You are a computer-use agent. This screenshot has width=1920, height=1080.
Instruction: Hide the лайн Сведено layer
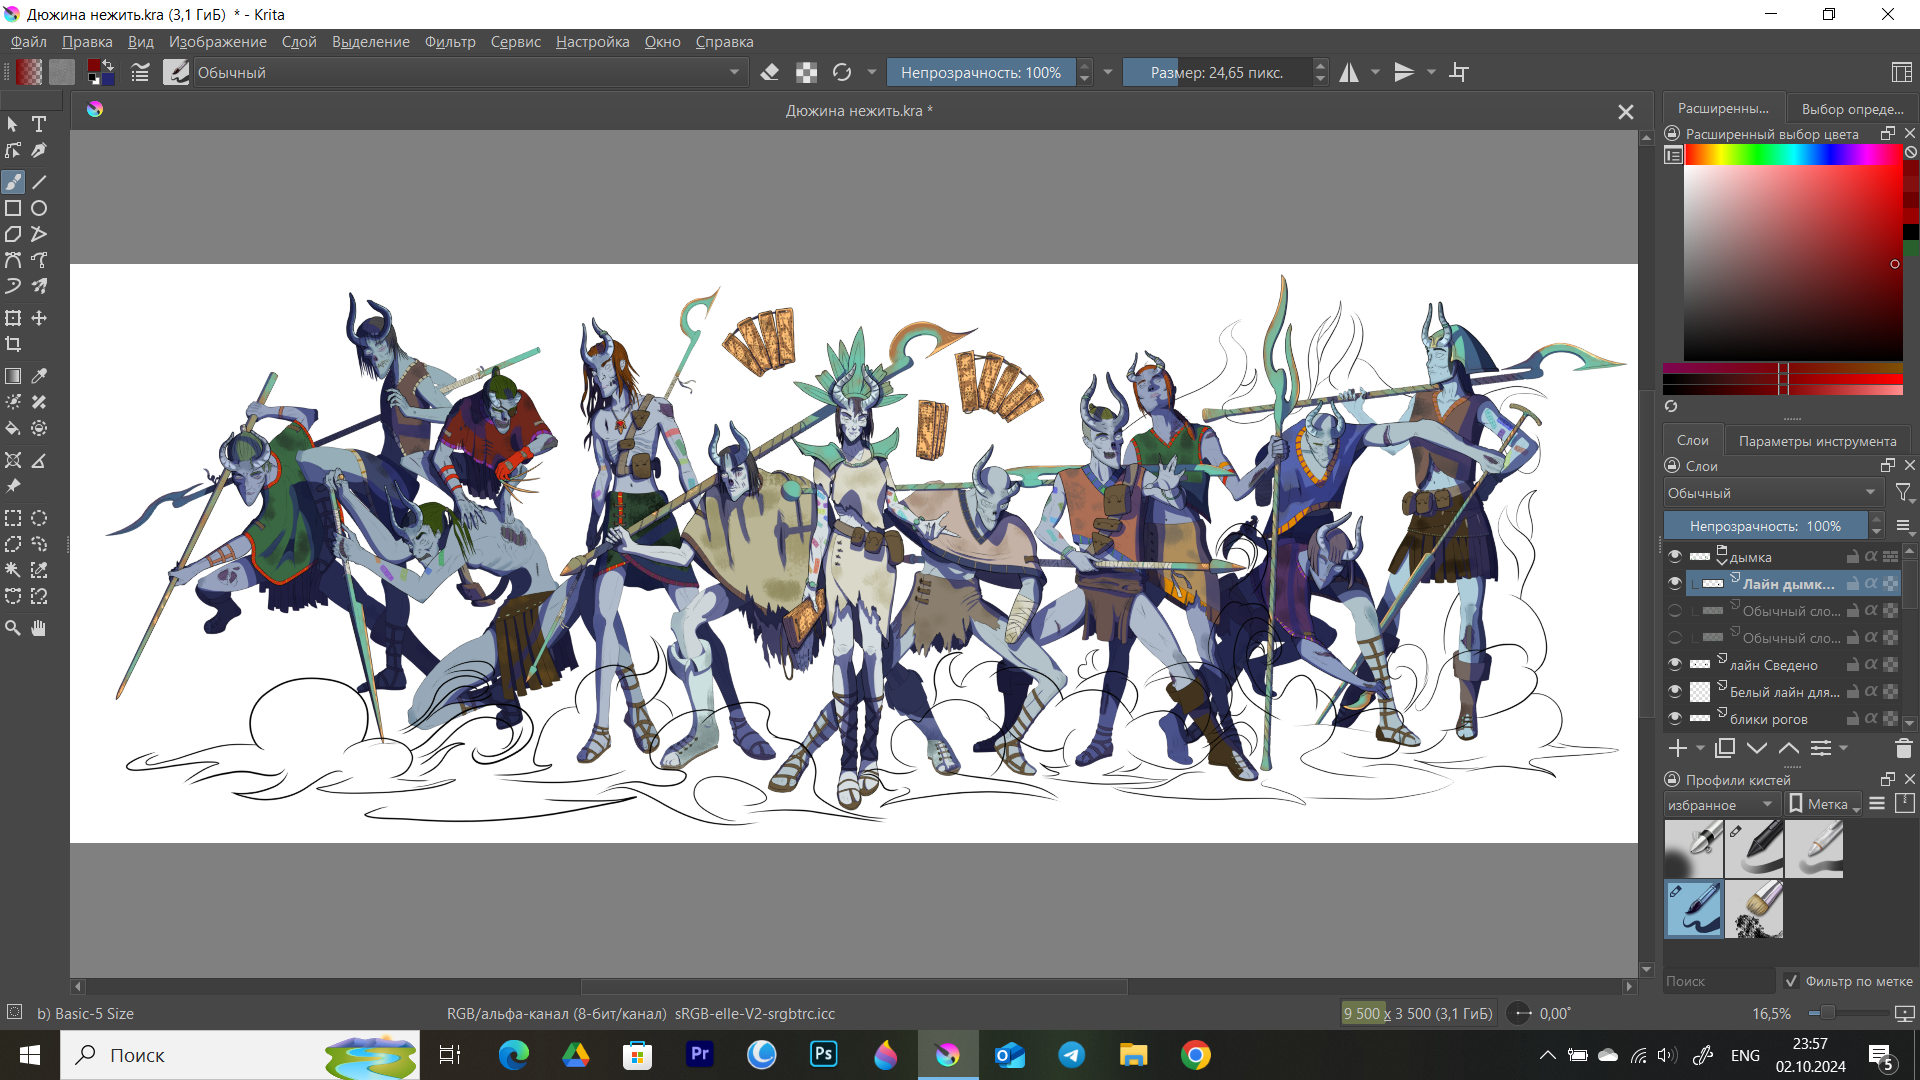[1675, 665]
